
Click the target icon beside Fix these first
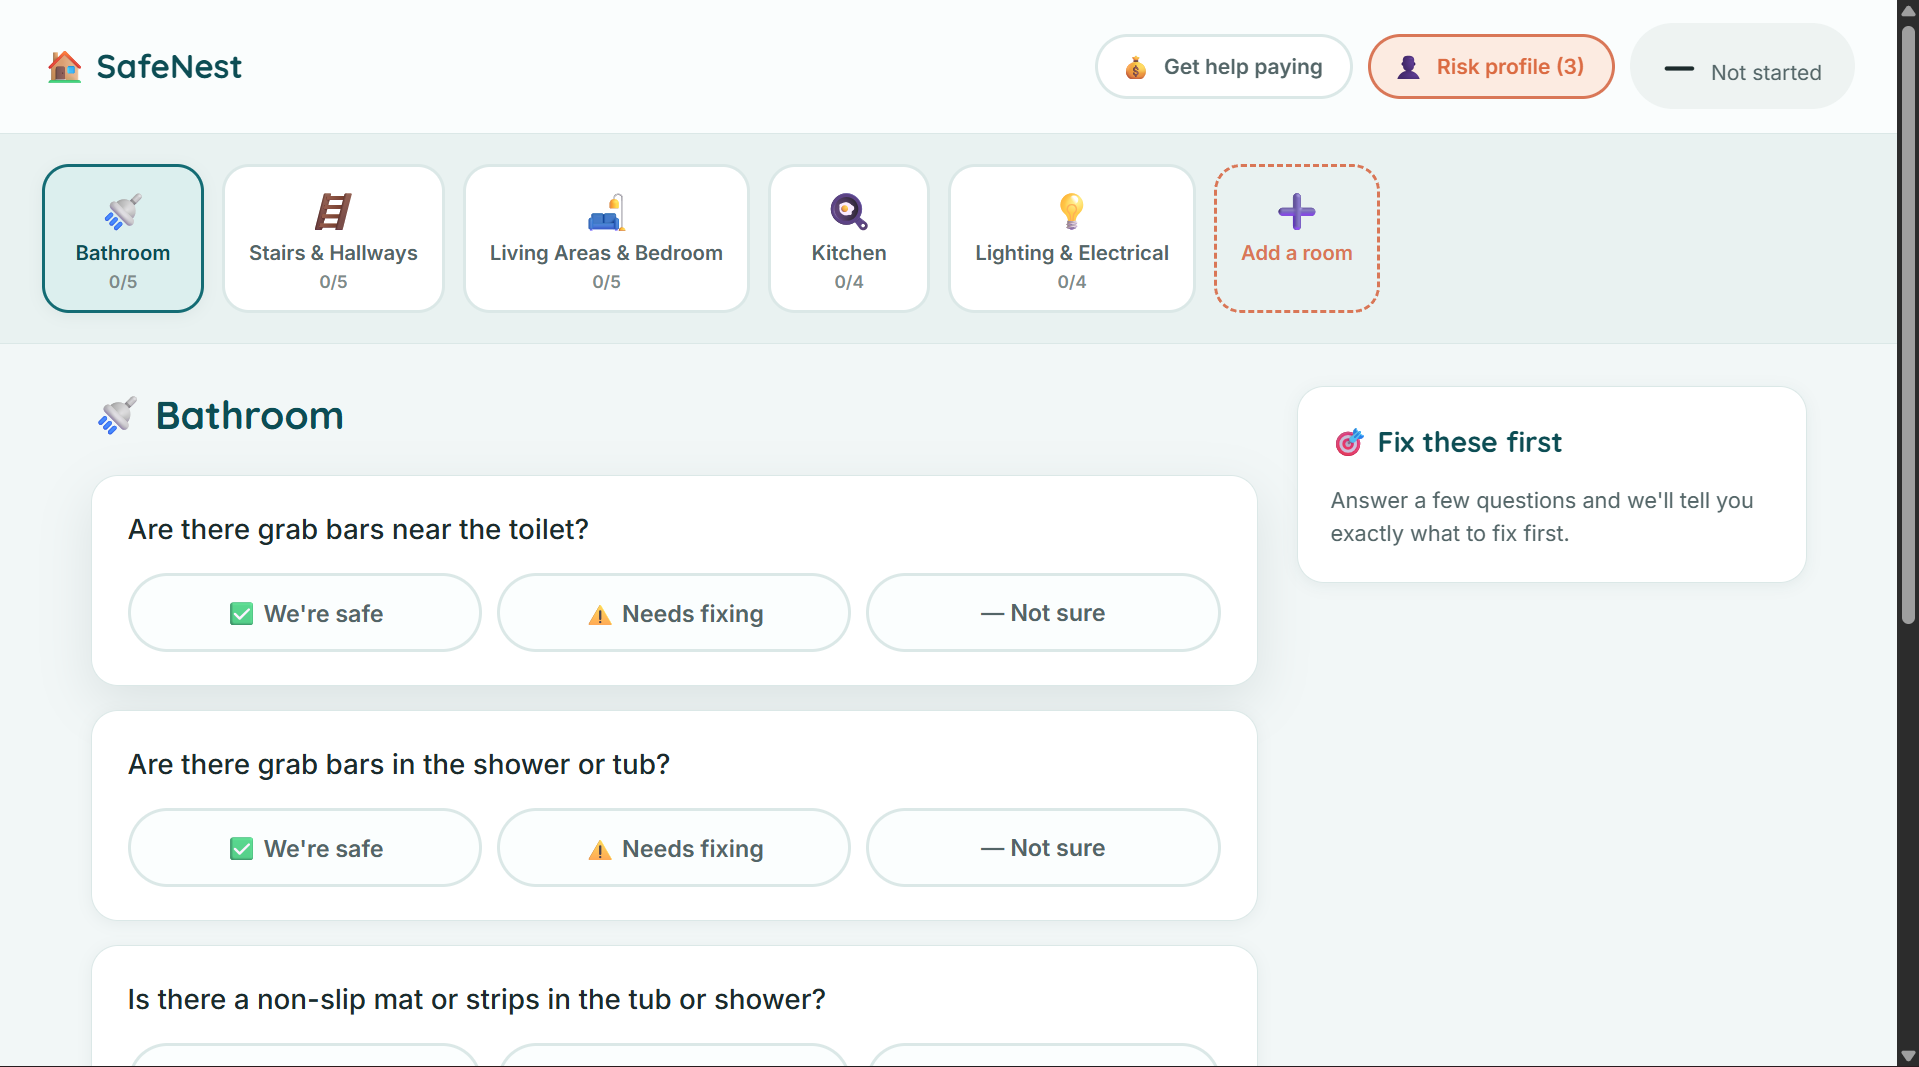pyautogui.click(x=1349, y=442)
